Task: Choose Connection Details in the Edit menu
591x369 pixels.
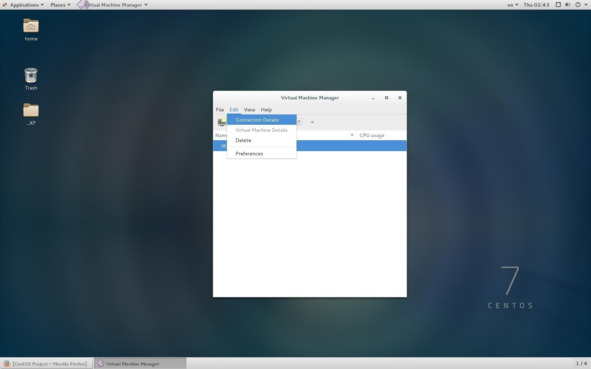Action: click(x=262, y=120)
